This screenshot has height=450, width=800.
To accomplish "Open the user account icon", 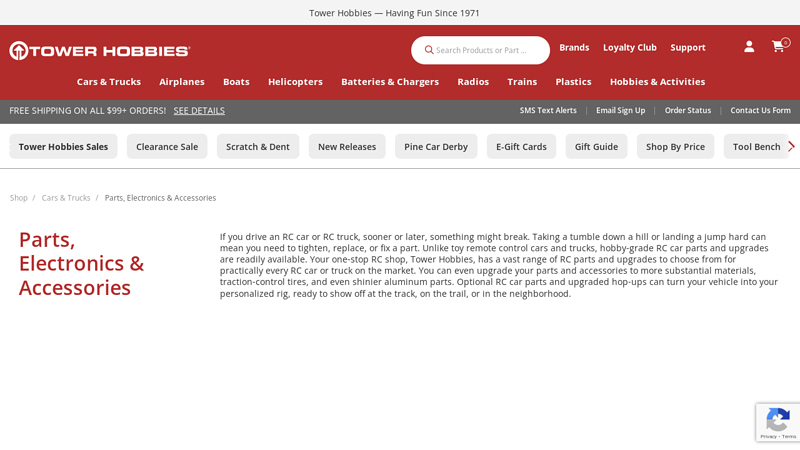I will click(x=749, y=47).
